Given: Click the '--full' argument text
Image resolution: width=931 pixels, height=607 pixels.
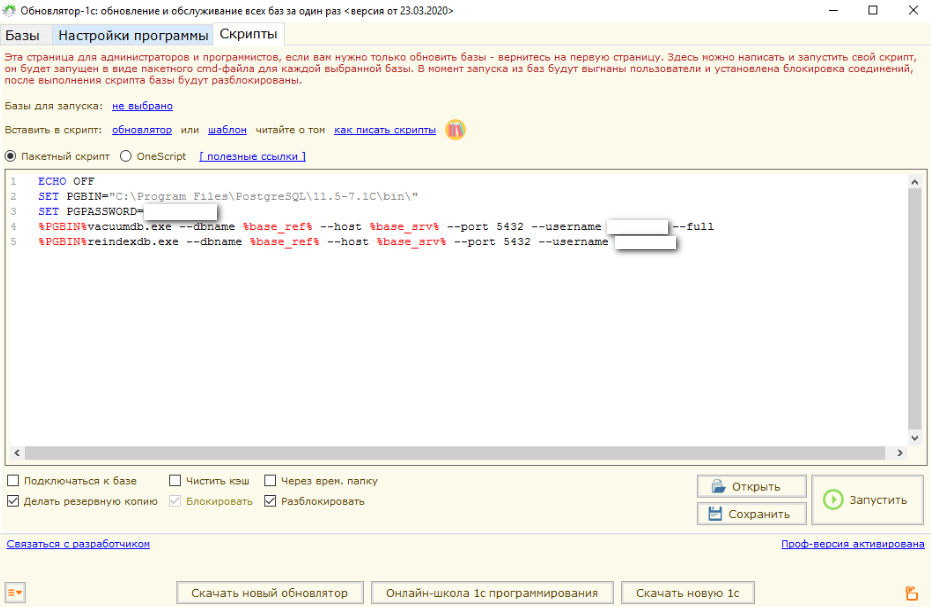Looking at the screenshot, I should [x=694, y=226].
